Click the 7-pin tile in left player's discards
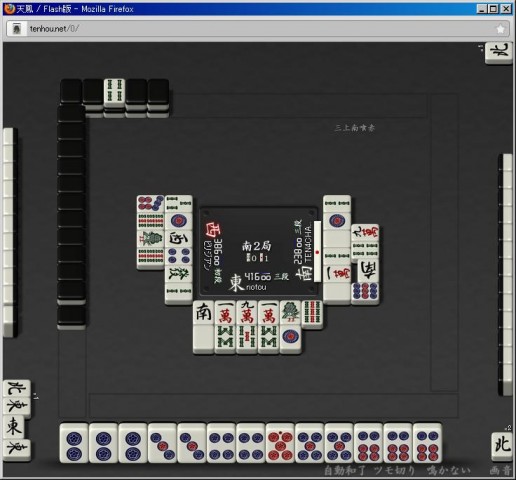This screenshot has height=480, width=516. [x=151, y=203]
